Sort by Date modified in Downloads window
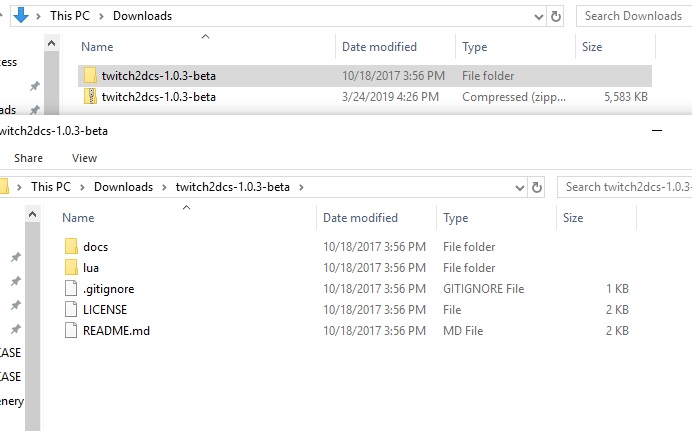 coord(379,47)
